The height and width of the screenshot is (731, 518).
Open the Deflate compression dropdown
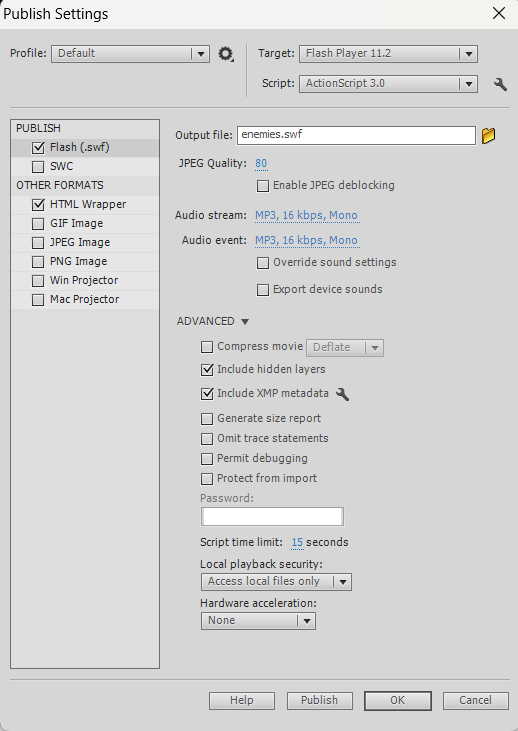pyautogui.click(x=345, y=348)
